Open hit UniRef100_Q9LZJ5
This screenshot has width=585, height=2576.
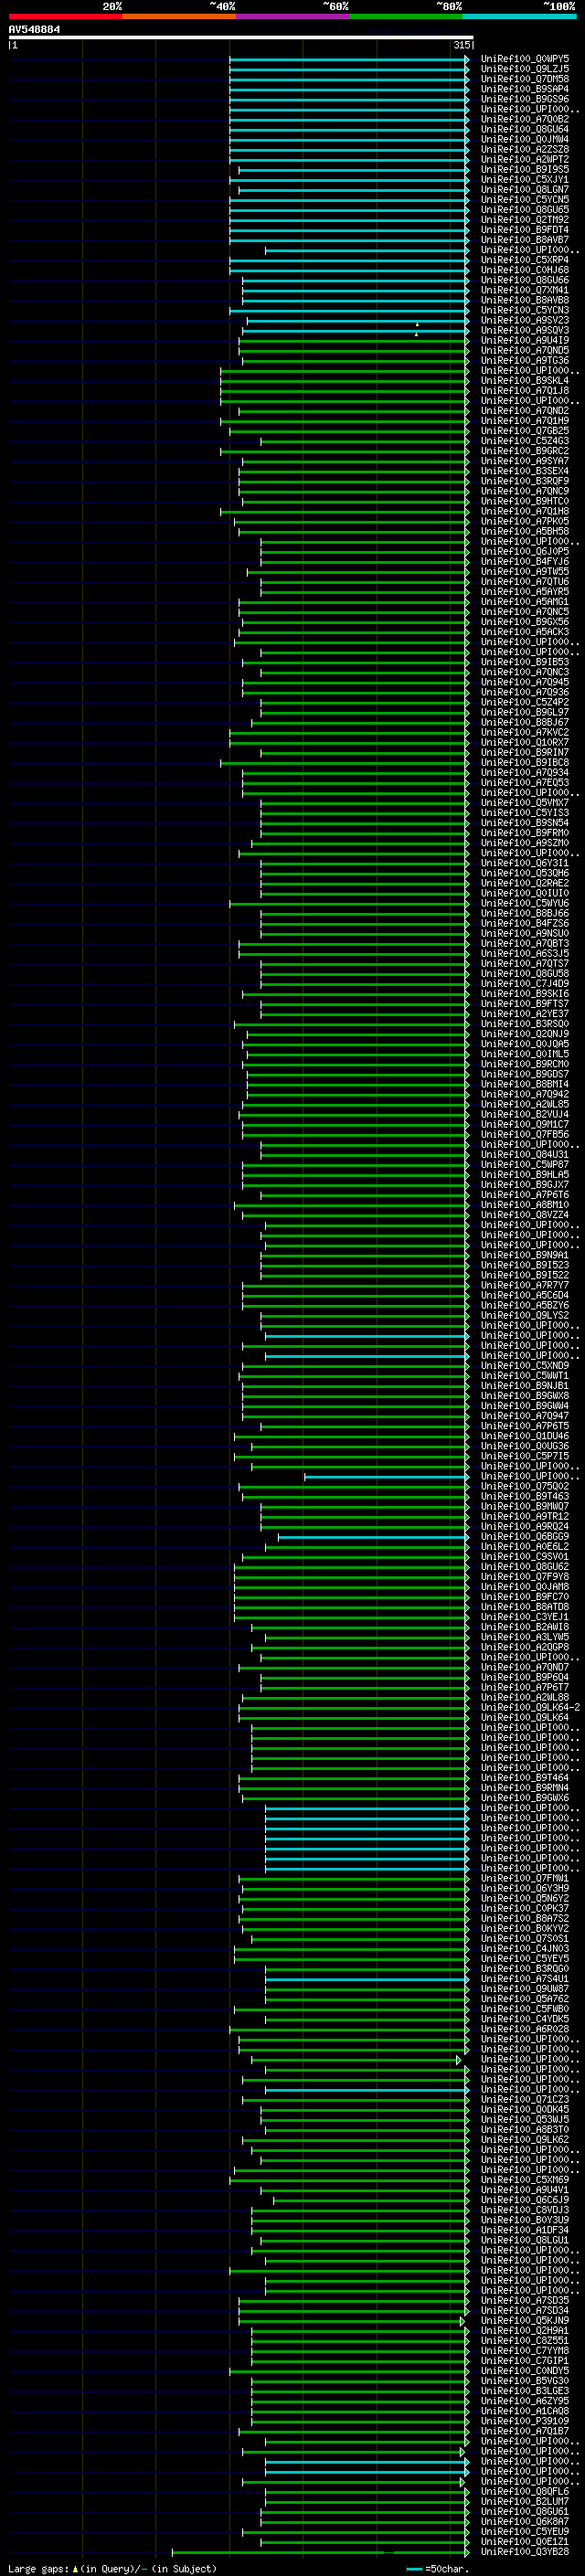pos(525,69)
